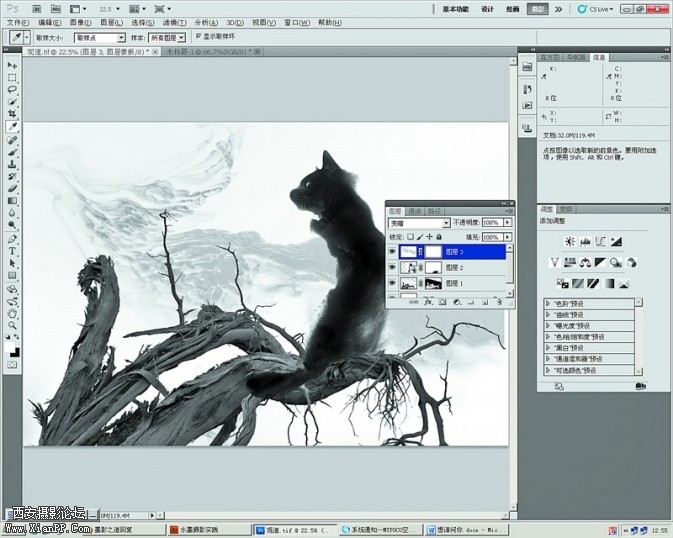The image size is (673, 538).
Task: Select the Quick Selection tool
Action: 12,102
